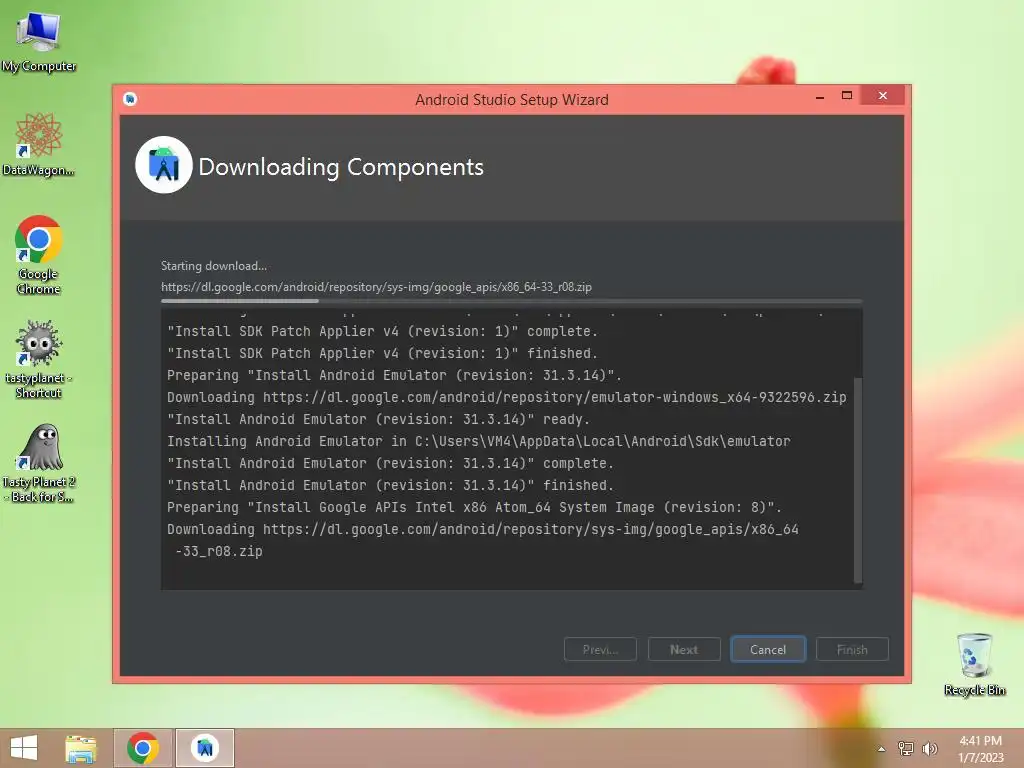The width and height of the screenshot is (1024, 768).
Task: Select the Recycle Bin icon
Action: click(974, 664)
